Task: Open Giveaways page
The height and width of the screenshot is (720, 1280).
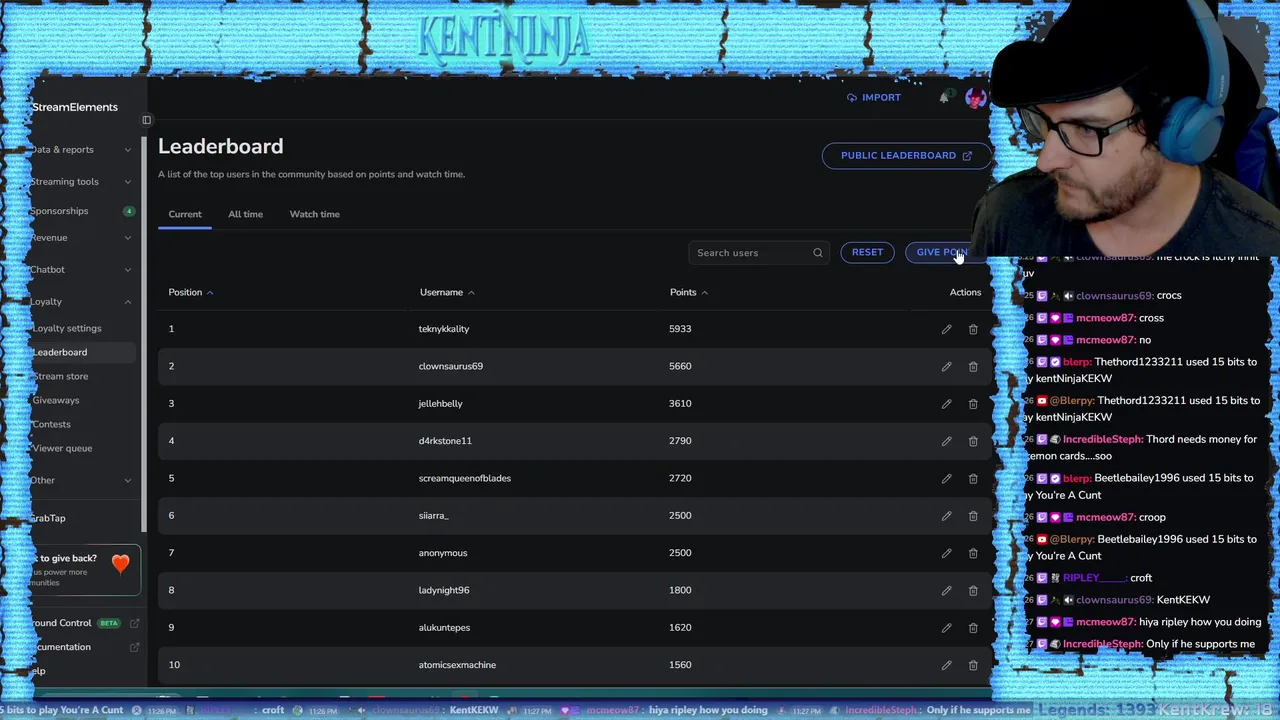Action: (56, 400)
